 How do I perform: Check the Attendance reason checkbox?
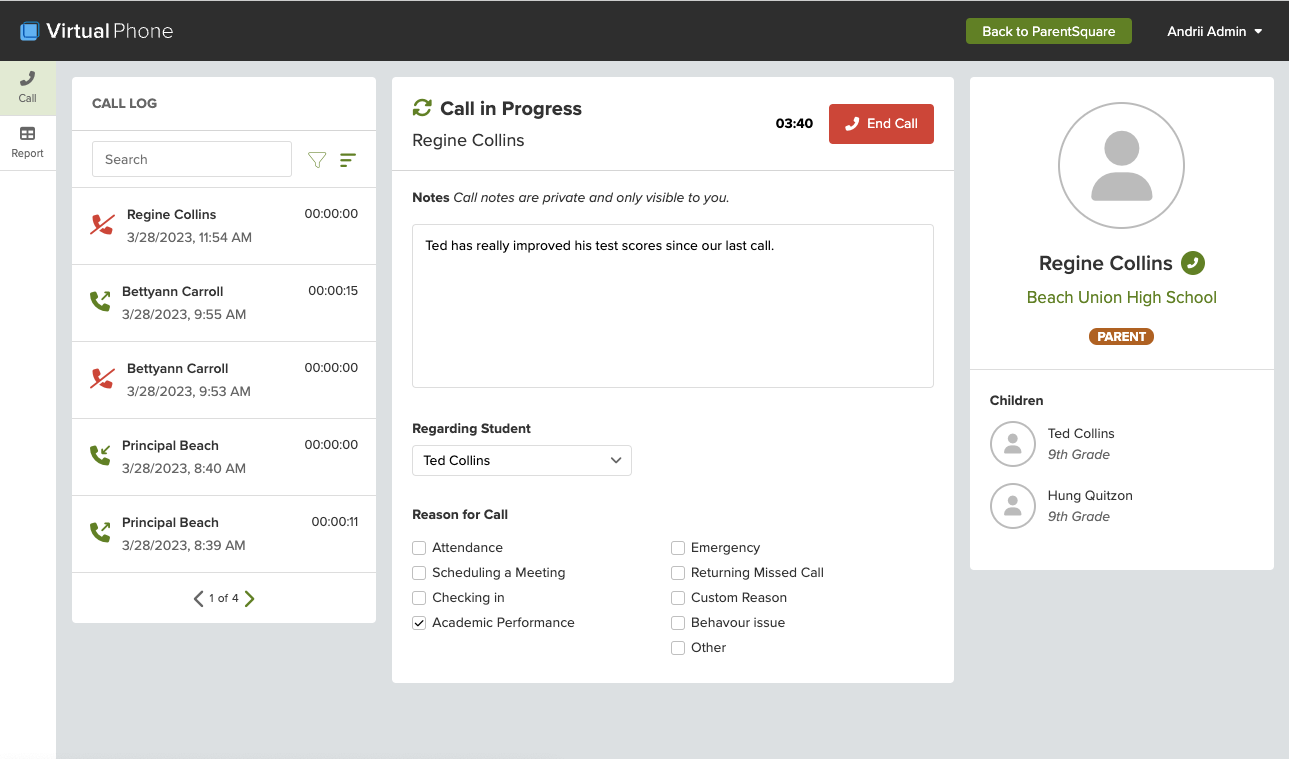(419, 548)
